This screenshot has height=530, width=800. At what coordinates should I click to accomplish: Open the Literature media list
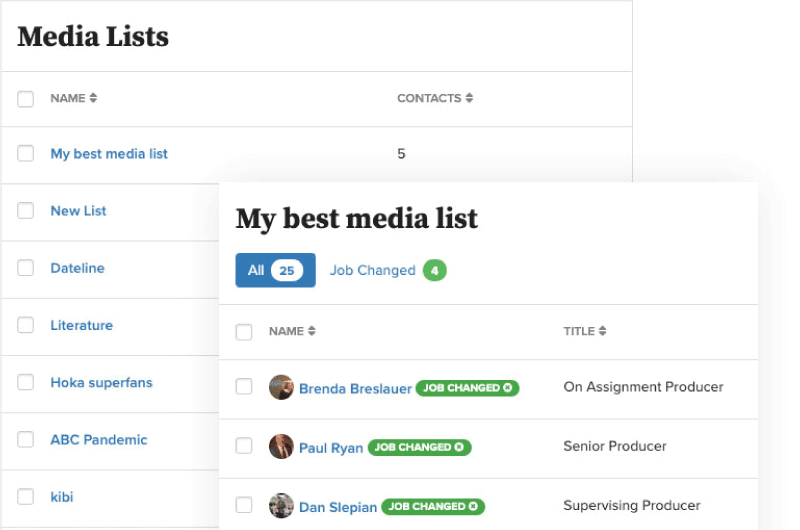(x=82, y=325)
